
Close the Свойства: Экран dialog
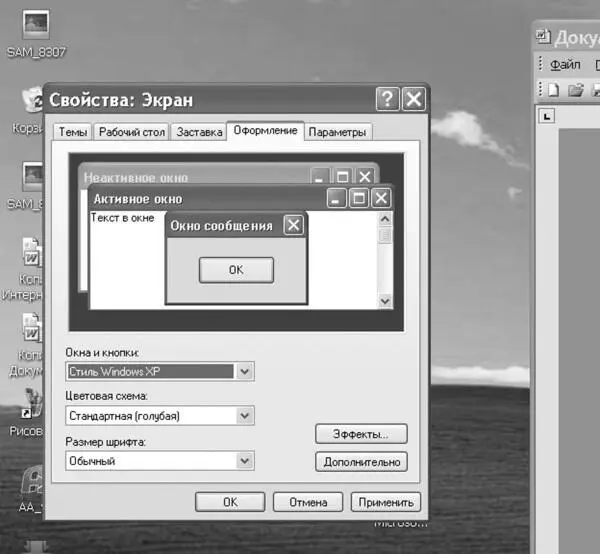[414, 99]
